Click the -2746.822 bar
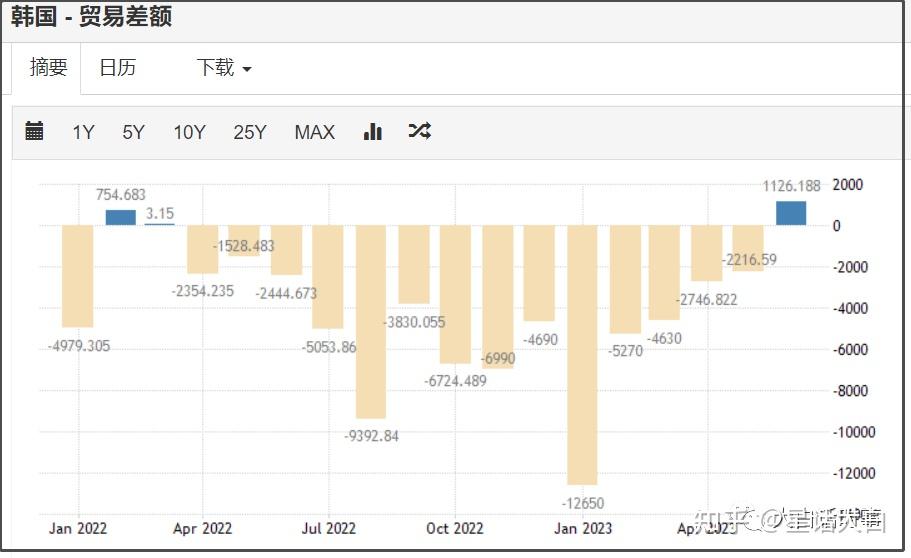 coord(706,253)
